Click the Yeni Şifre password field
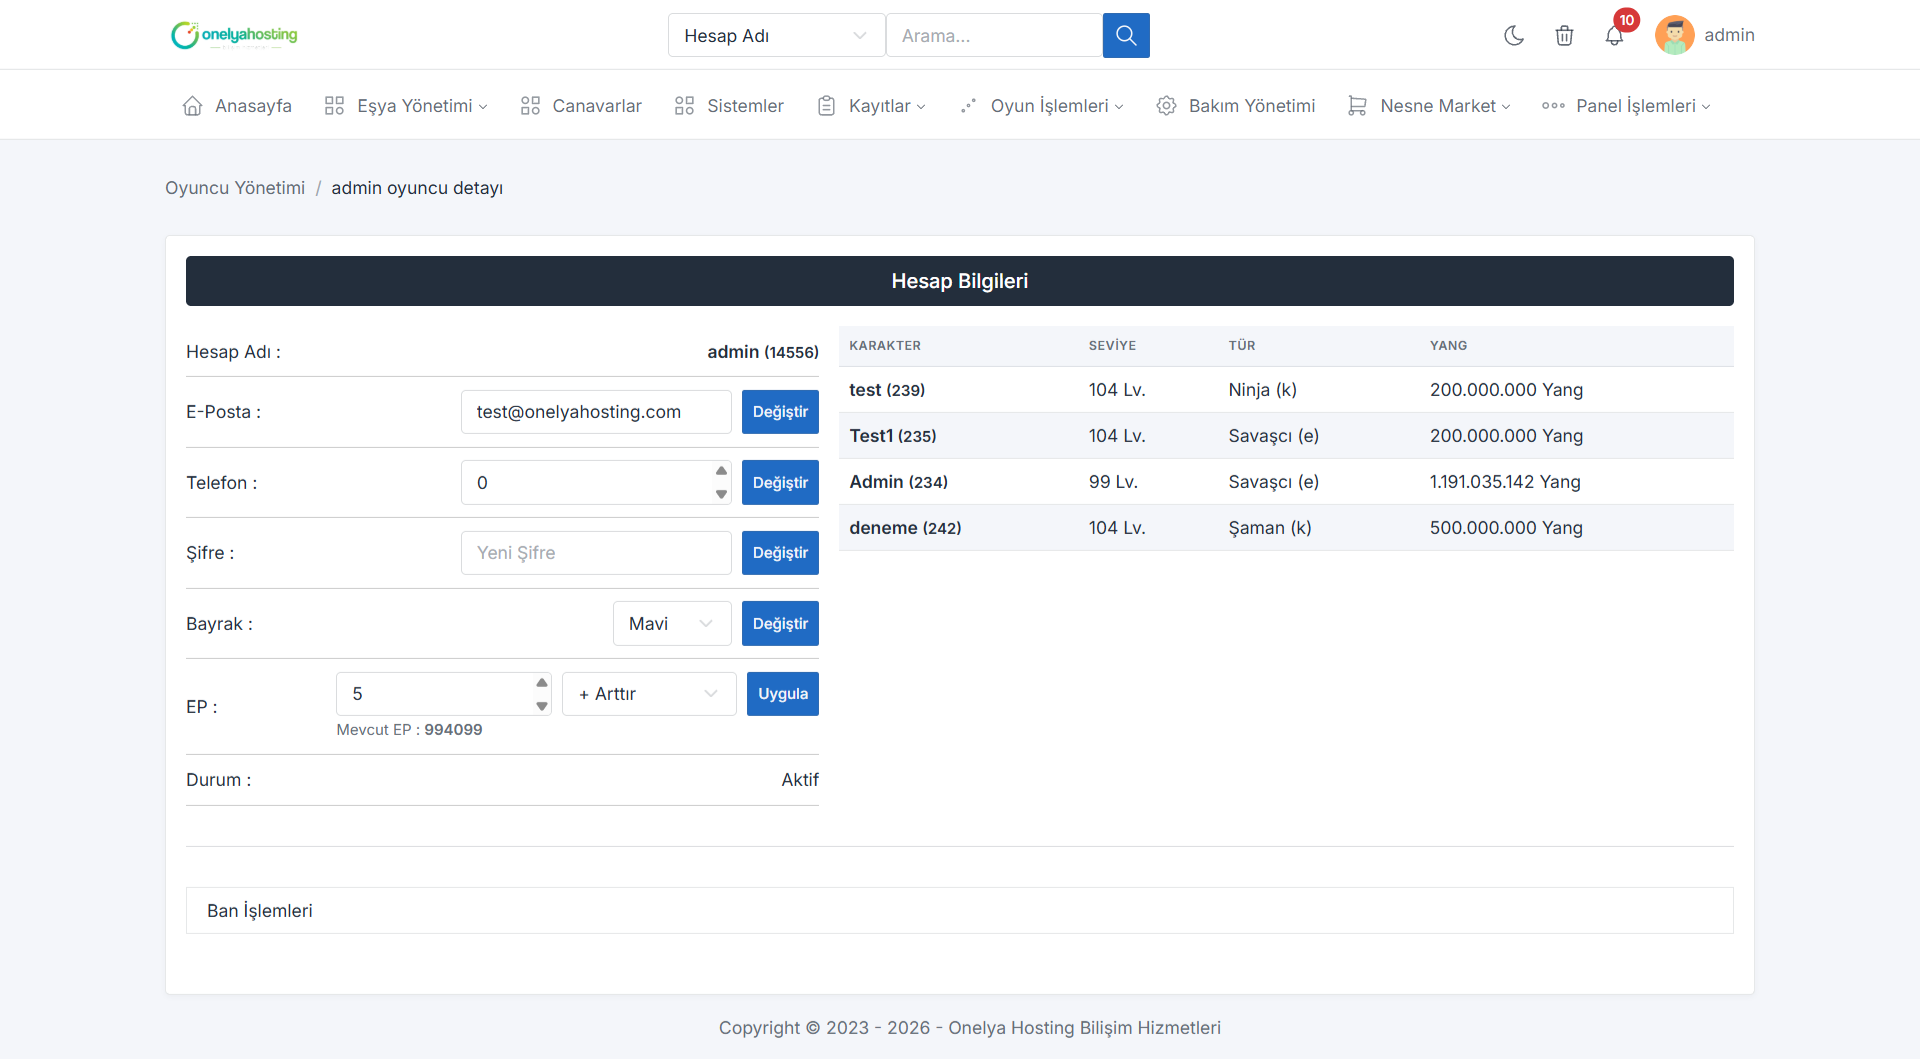This screenshot has height=1059, width=1920. (x=596, y=553)
